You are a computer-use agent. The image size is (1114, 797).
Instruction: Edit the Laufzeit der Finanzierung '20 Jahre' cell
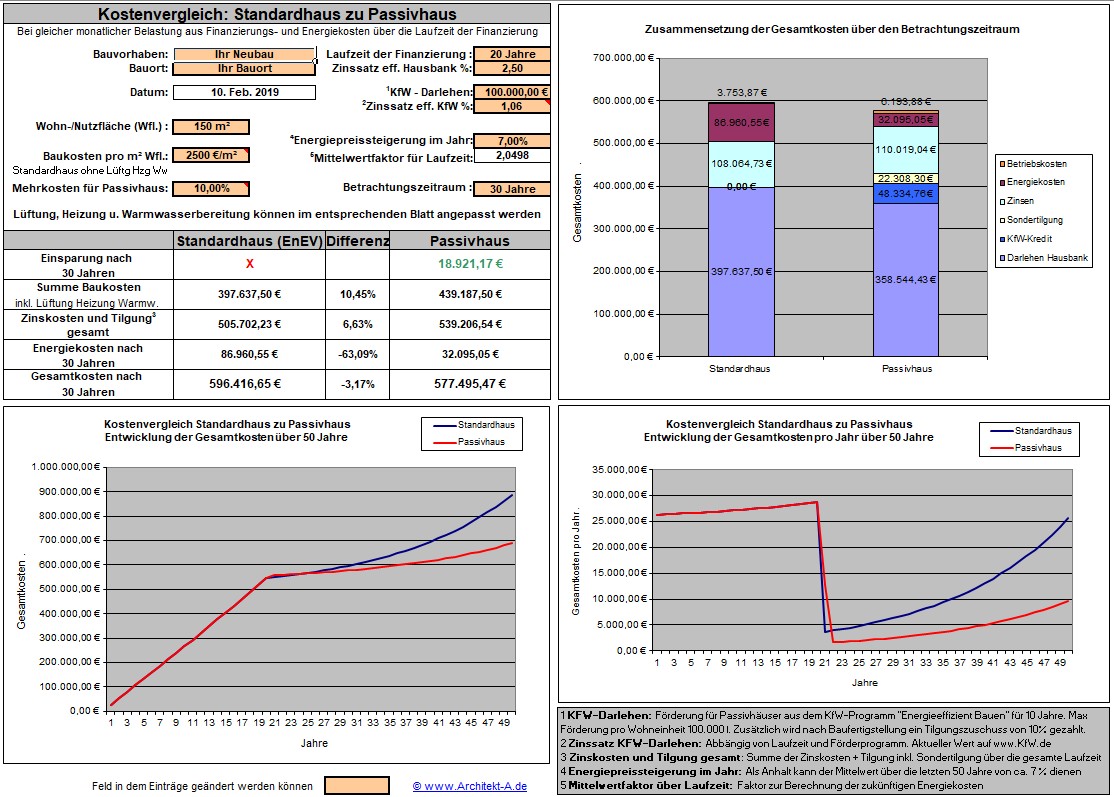click(512, 54)
